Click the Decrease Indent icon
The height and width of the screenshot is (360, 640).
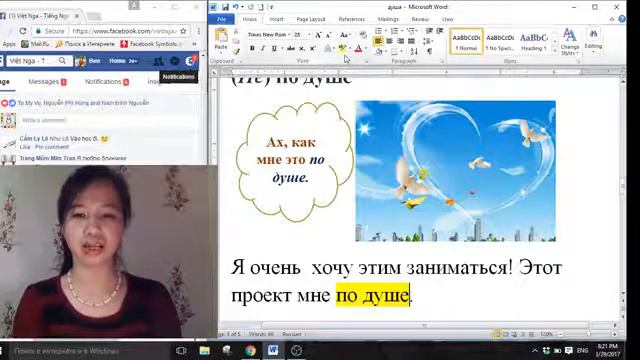point(429,31)
